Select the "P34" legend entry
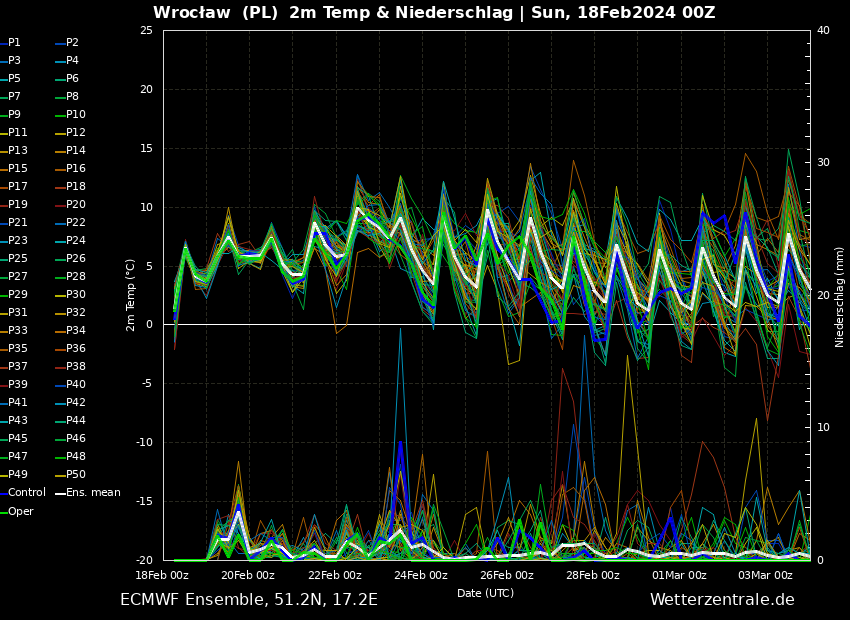Viewport: 850px width, 620px height. tap(72, 331)
